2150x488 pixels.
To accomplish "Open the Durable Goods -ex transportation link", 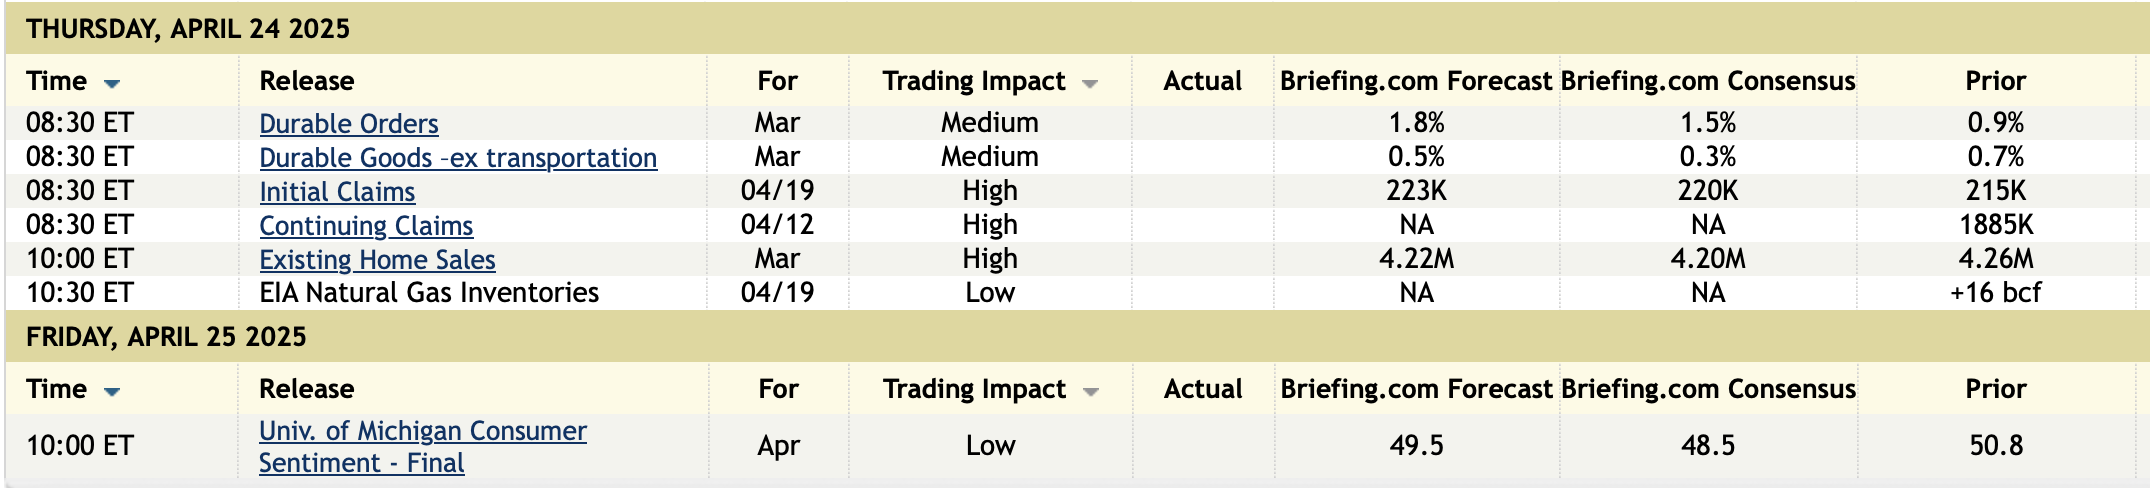I will (x=457, y=158).
